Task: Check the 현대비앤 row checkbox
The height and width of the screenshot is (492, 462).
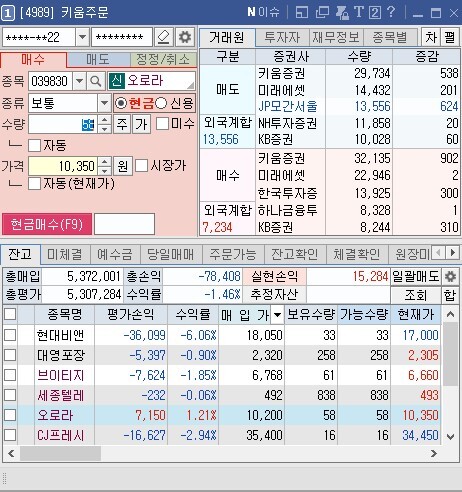Action: pyautogui.click(x=10, y=335)
